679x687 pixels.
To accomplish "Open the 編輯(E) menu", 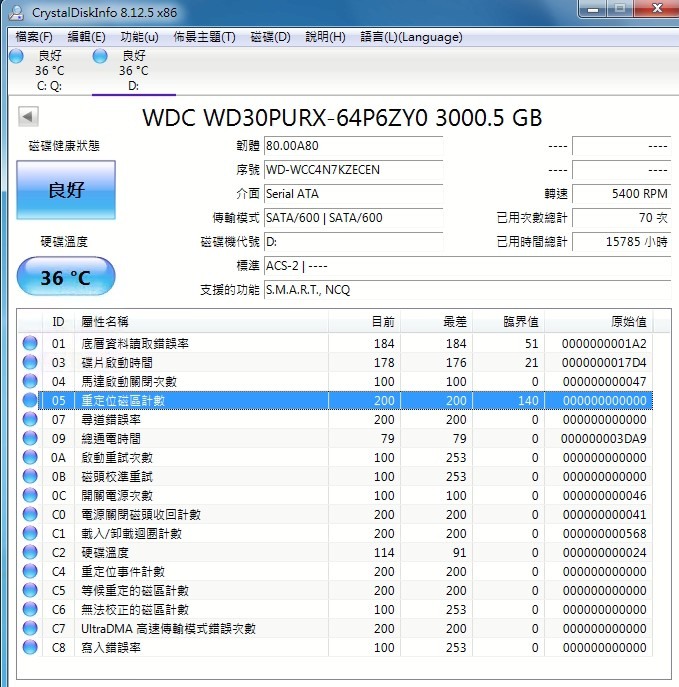I will coord(86,37).
